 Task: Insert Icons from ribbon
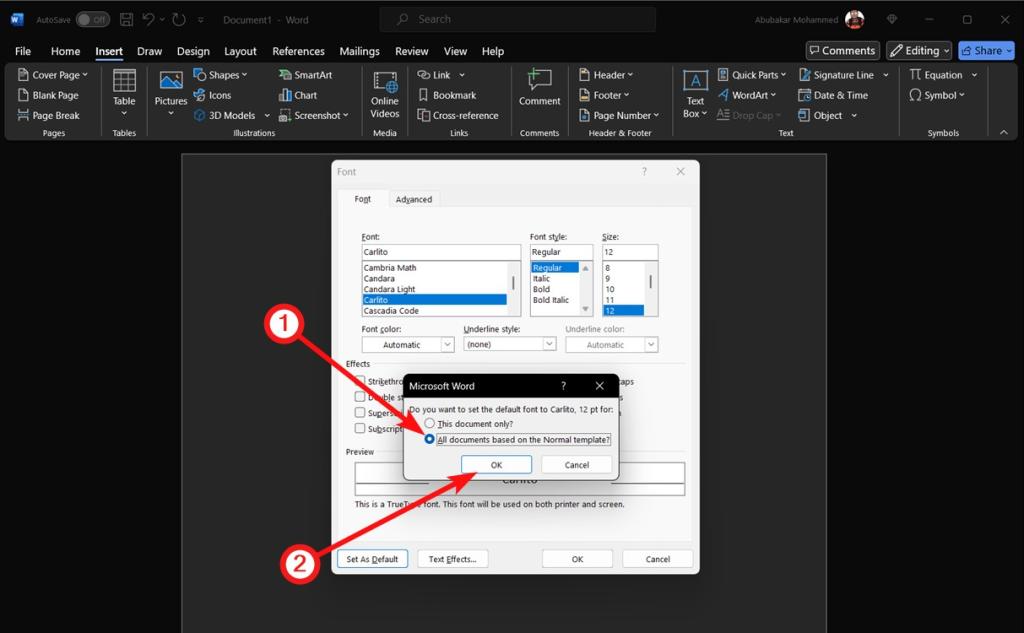click(x=212, y=95)
